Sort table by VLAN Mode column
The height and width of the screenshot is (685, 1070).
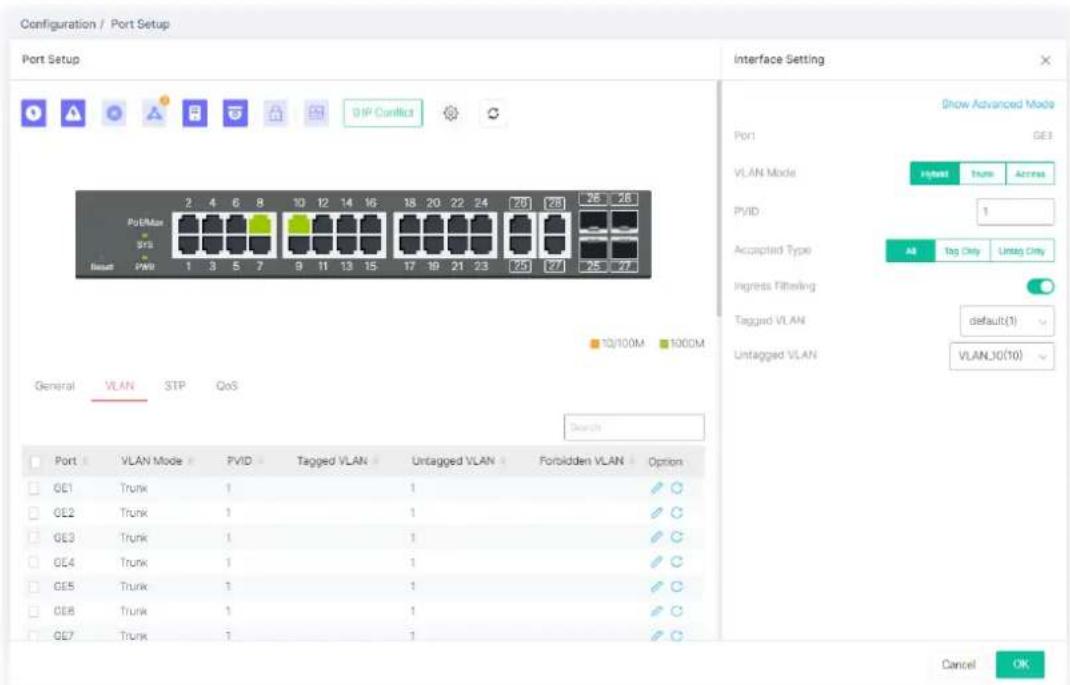click(157, 461)
